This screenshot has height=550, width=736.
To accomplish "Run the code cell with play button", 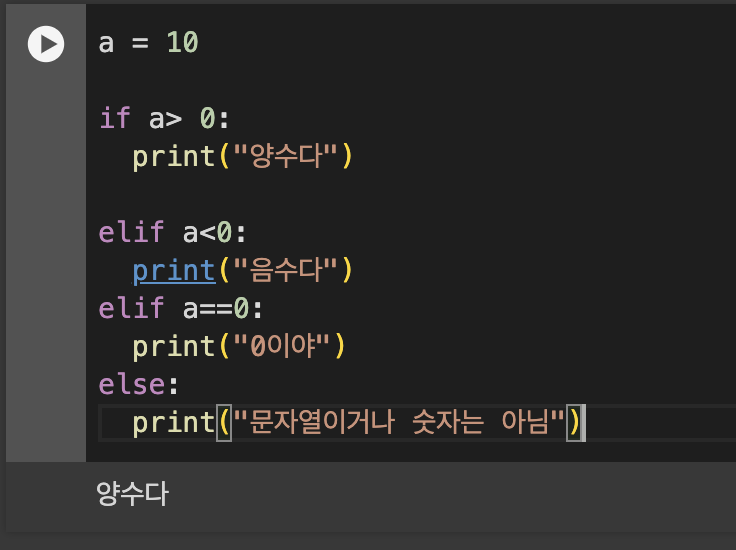I will coord(46,44).
